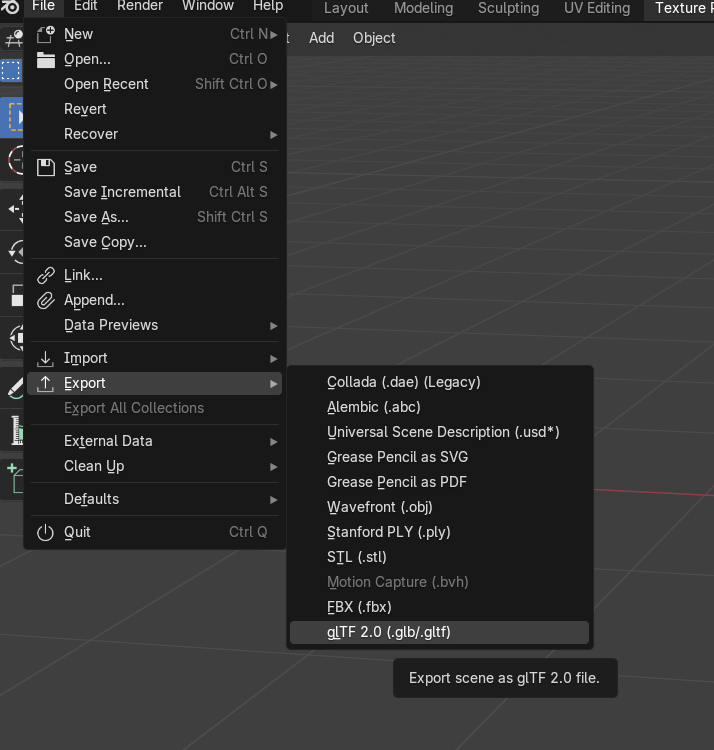Screen dimensions: 714x750
Task: Click the Export upload-arrow icon
Action: coord(45,384)
